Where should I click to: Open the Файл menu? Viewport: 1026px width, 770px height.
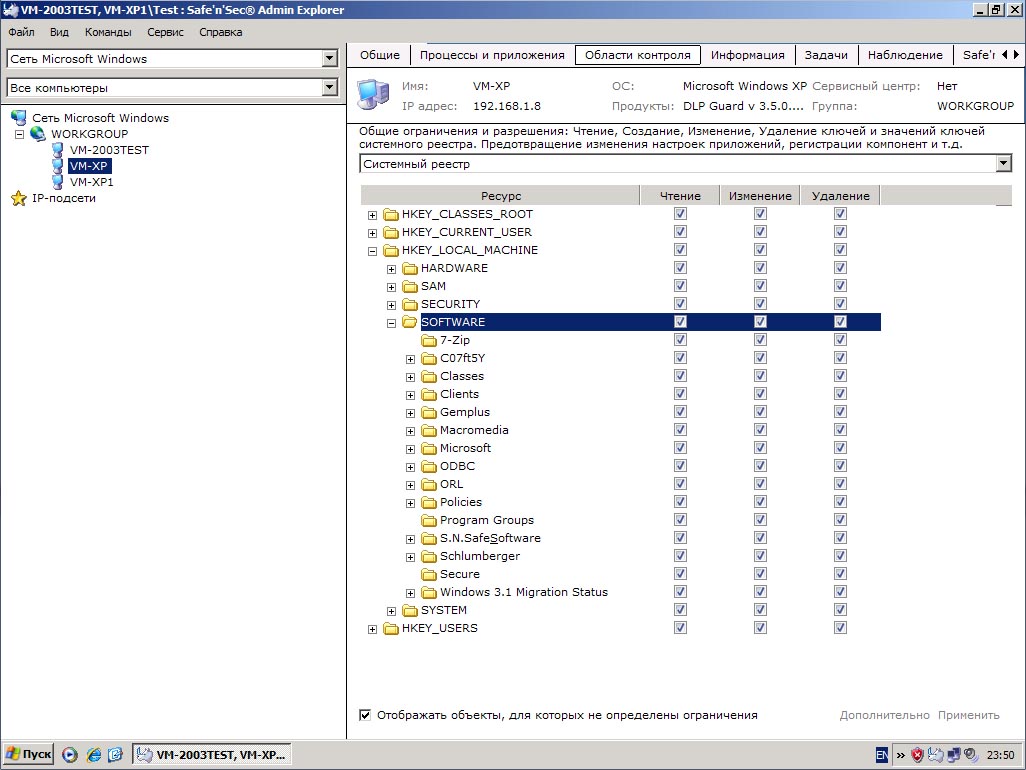tap(22, 32)
